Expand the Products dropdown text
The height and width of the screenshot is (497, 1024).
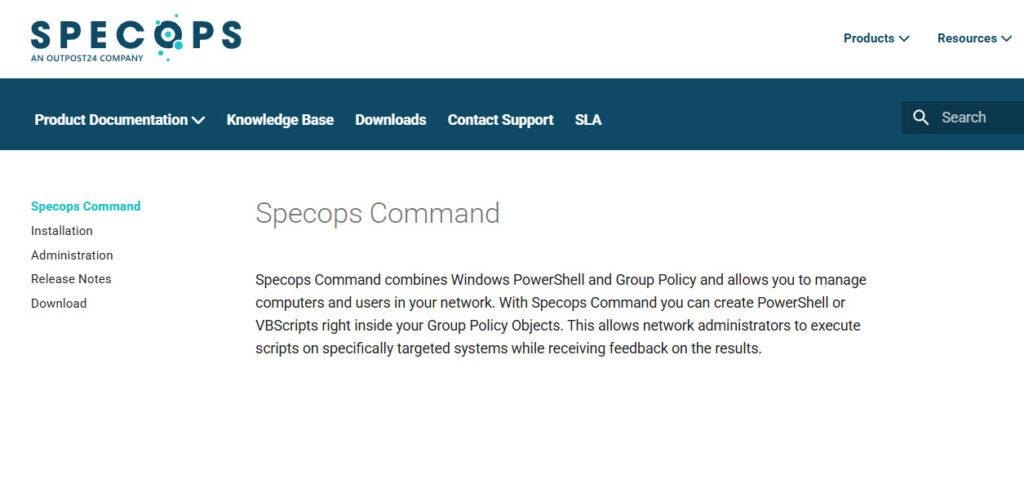(x=868, y=38)
